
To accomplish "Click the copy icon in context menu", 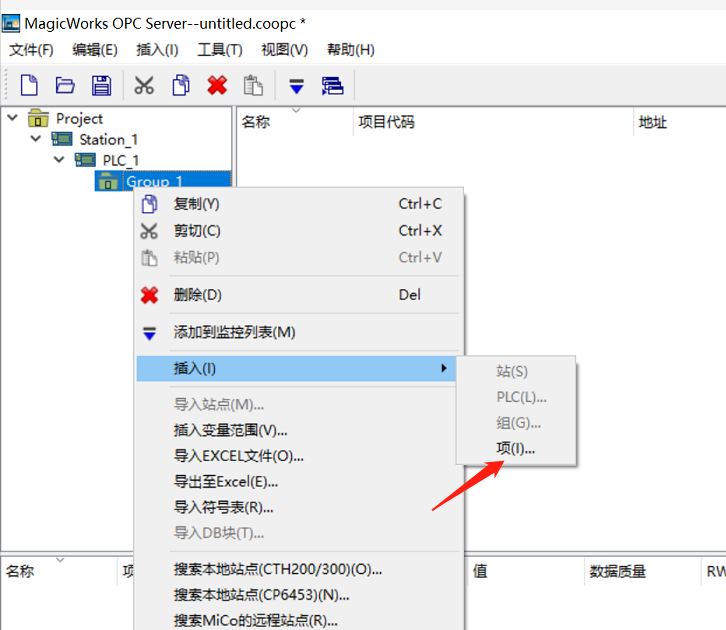I will point(149,204).
